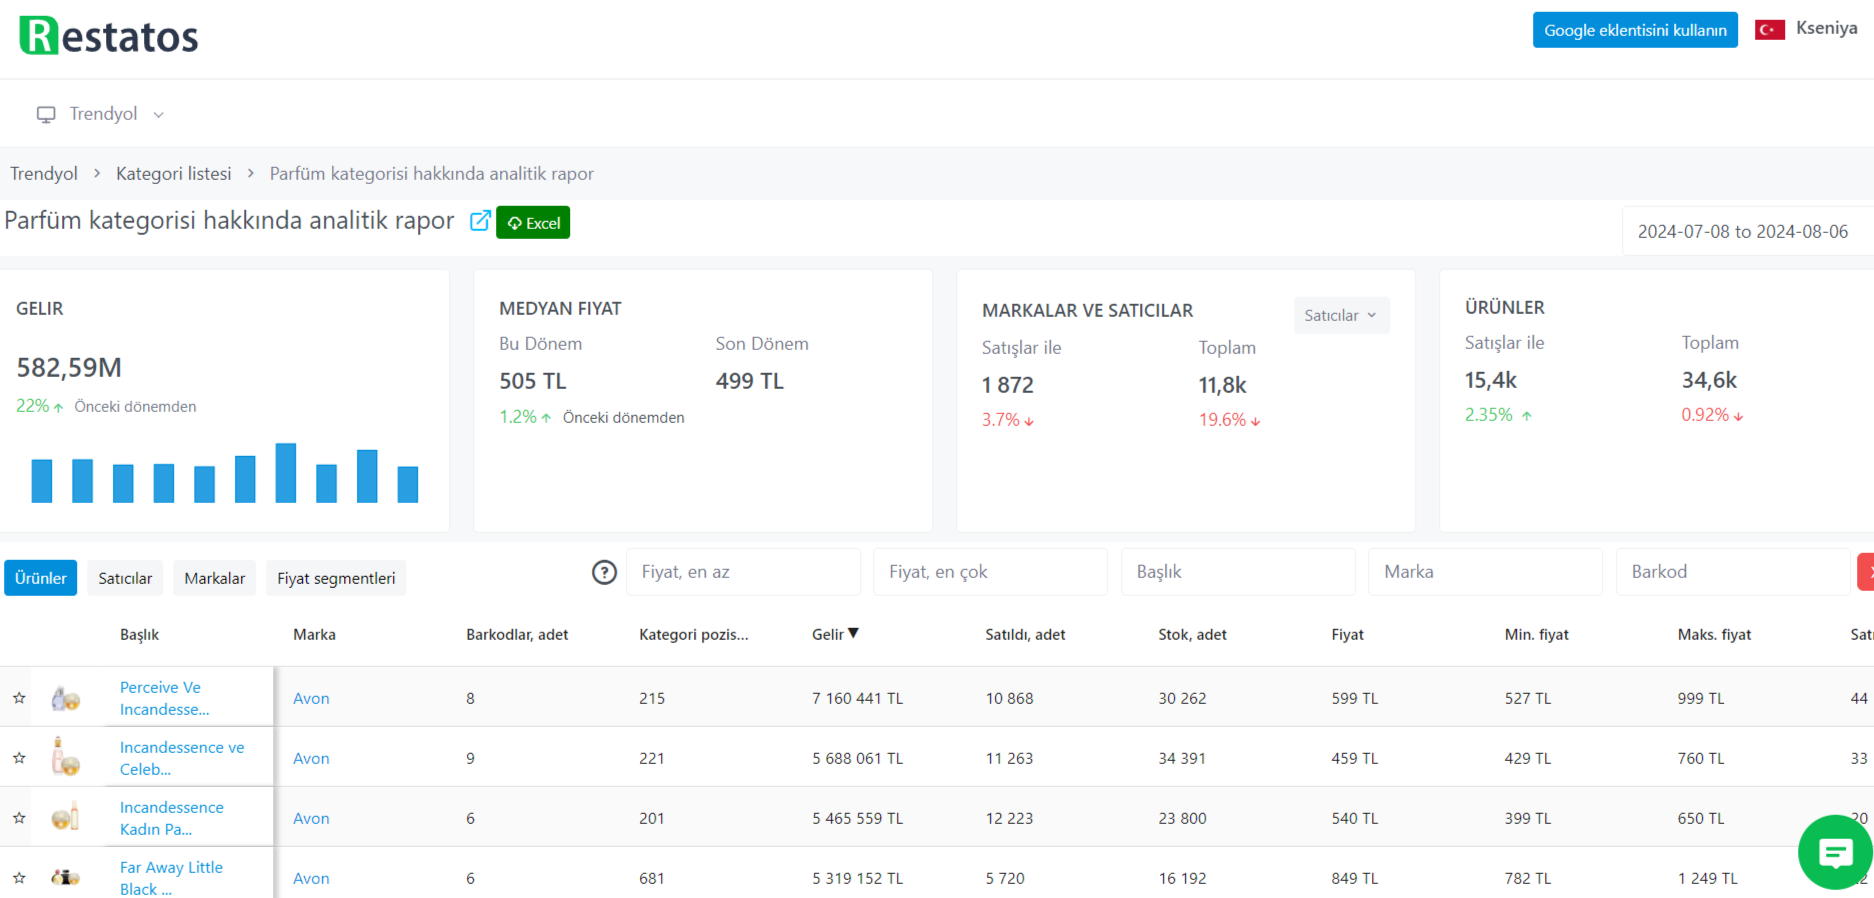
Task: Open the Kseniya user menu
Action: [x=1826, y=28]
